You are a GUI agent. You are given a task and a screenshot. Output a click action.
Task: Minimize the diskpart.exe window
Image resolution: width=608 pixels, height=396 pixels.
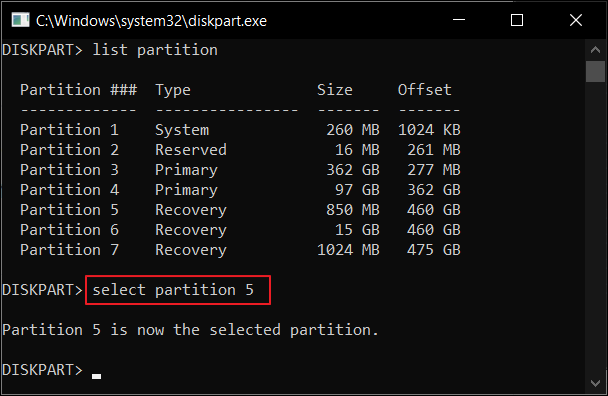[x=459, y=20]
